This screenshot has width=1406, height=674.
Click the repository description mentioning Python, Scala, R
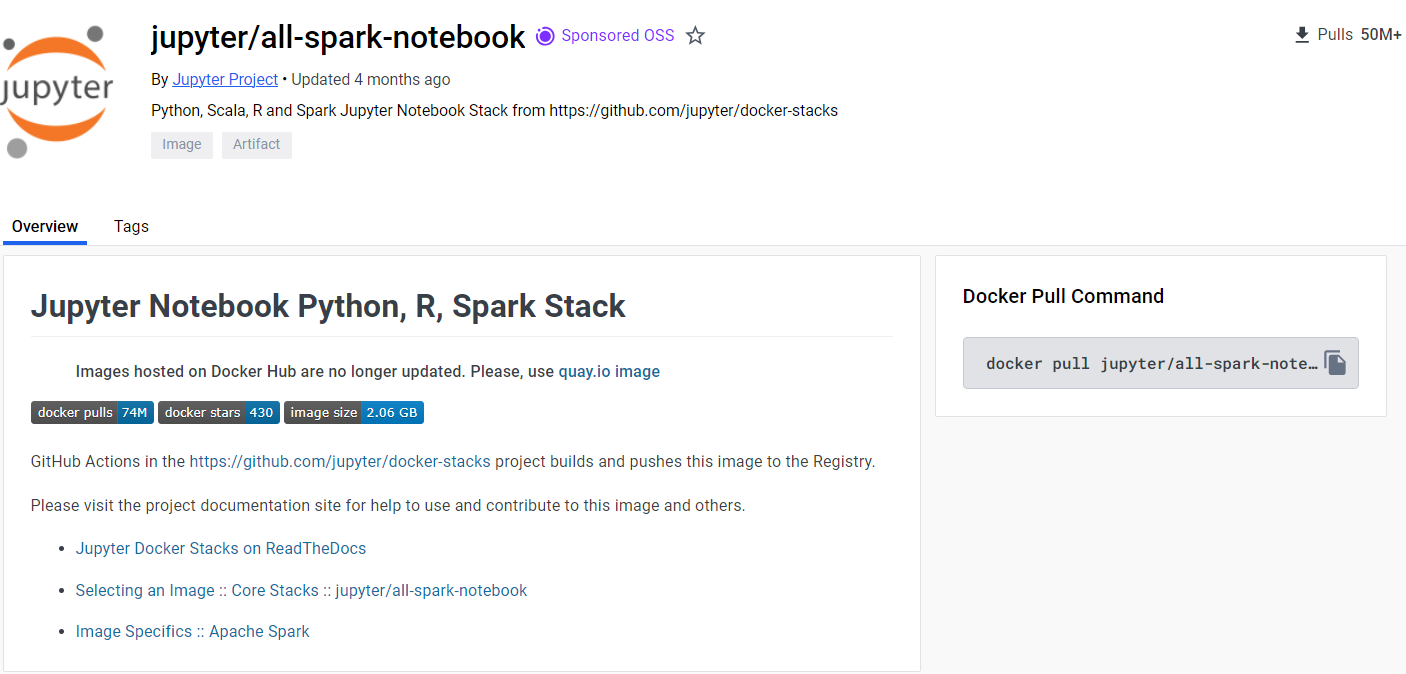[494, 110]
